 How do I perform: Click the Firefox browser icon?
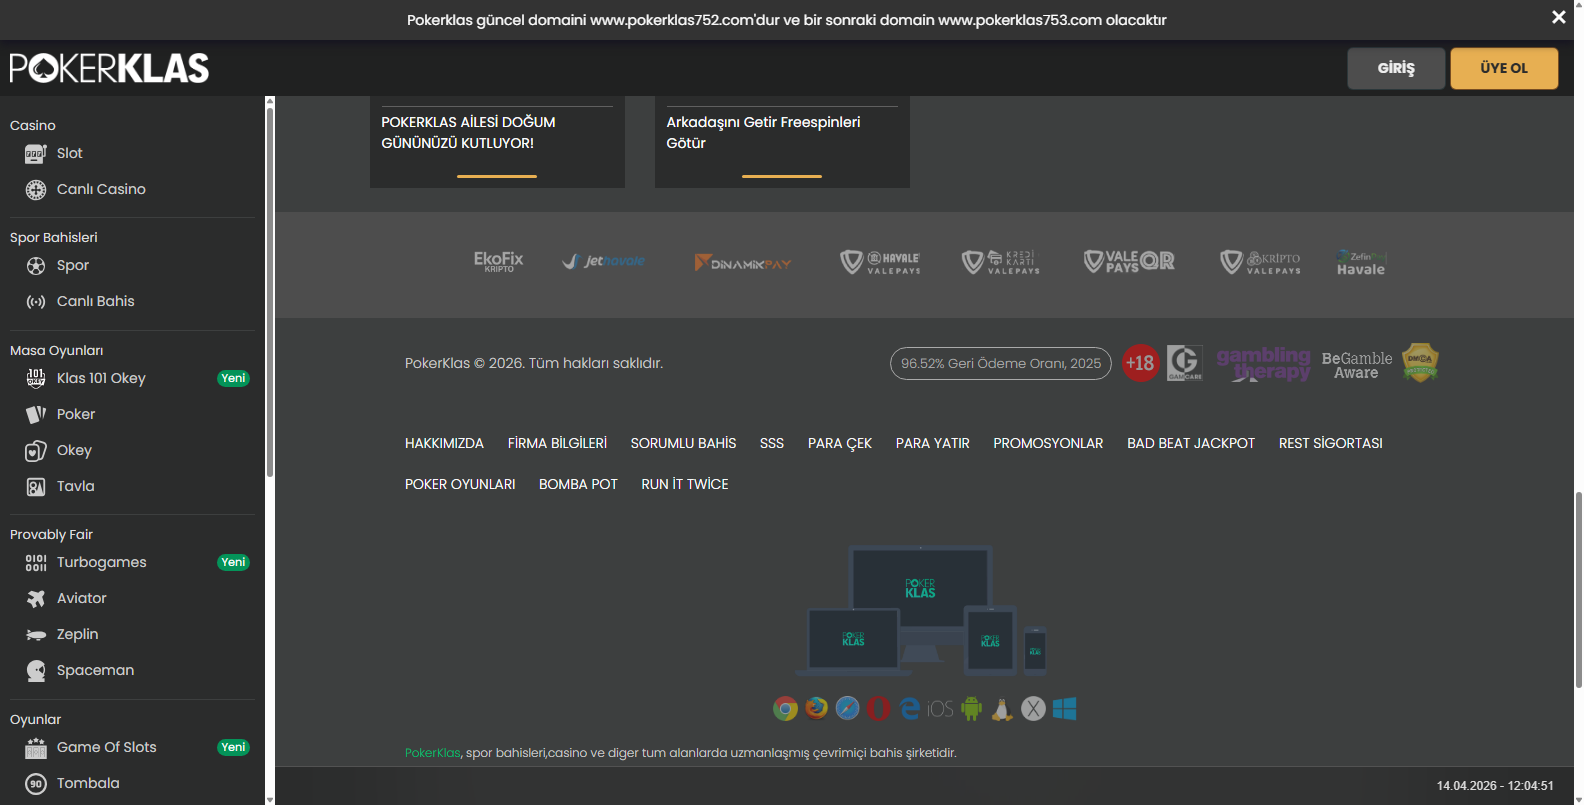pos(817,709)
